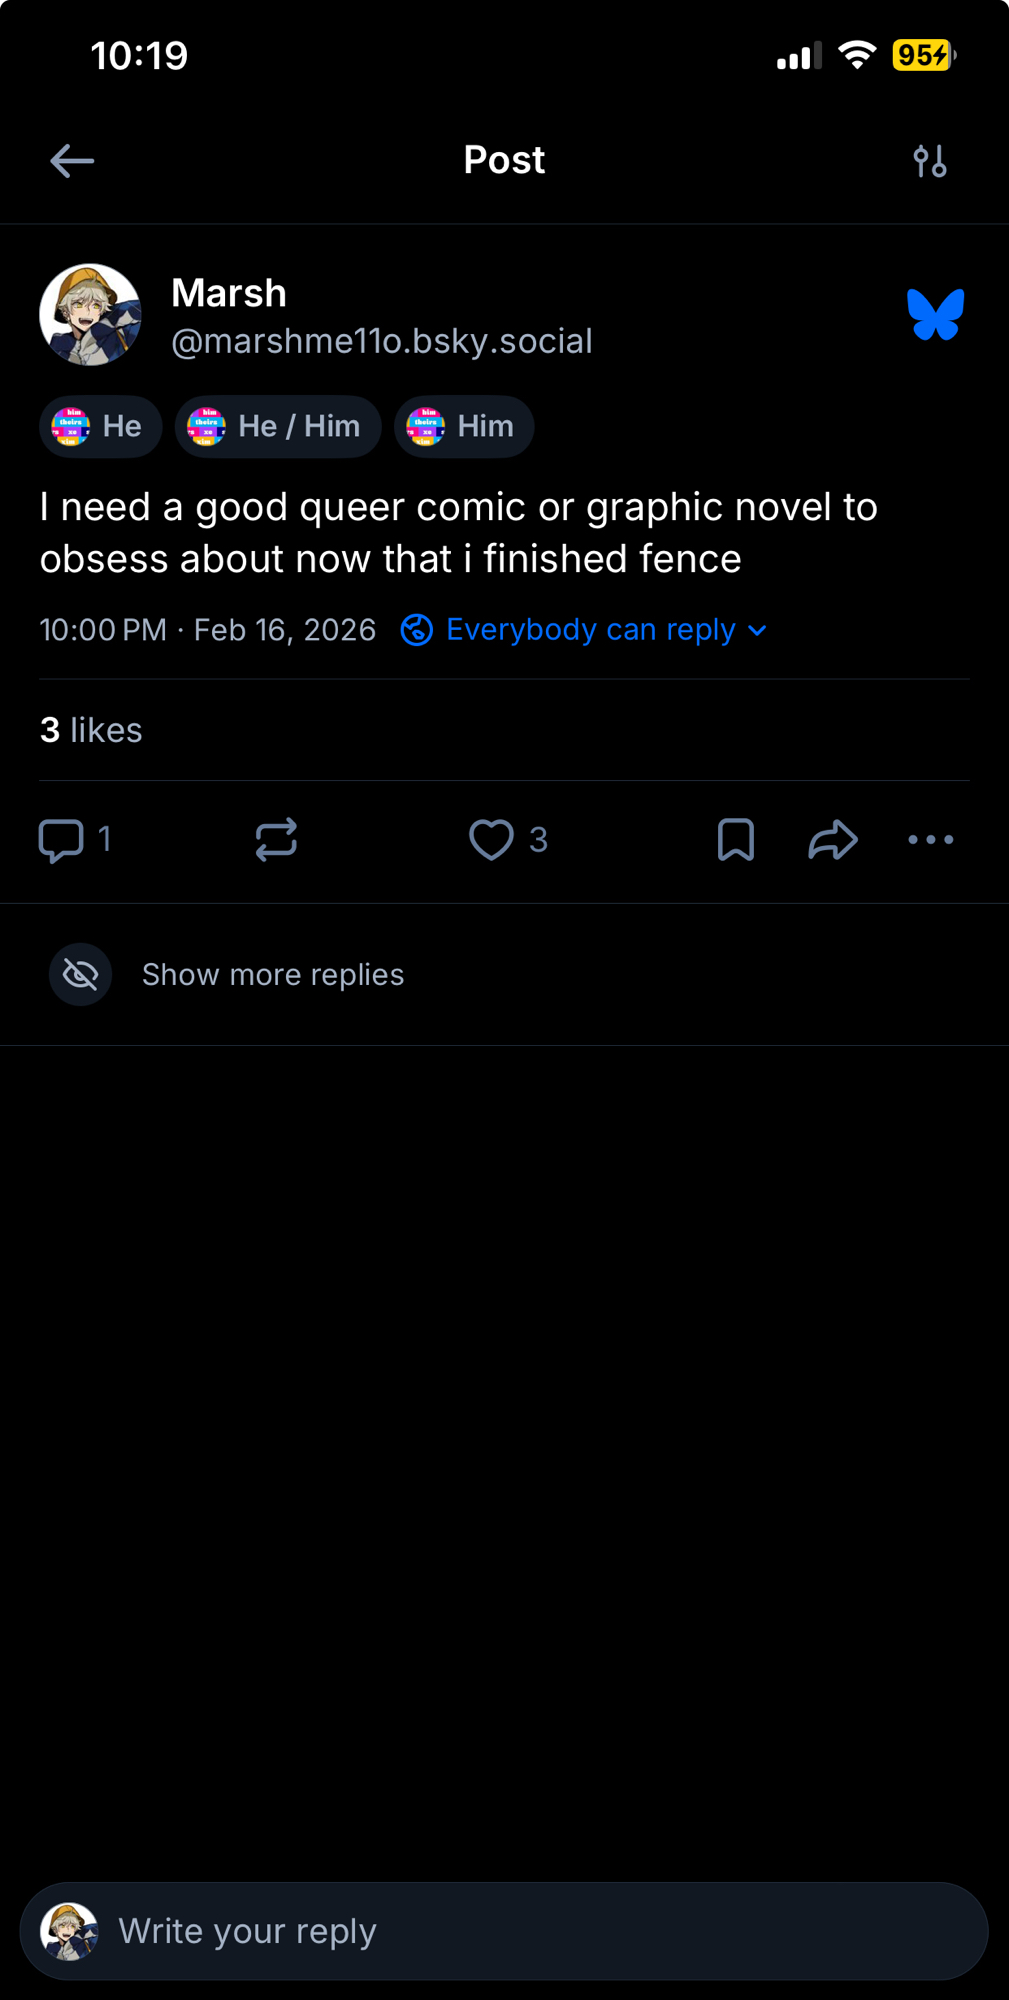
Task: Share the post via the arrow icon
Action: click(x=833, y=840)
